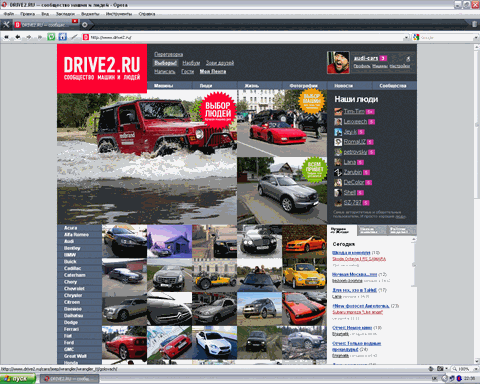Open the Google search engine icon dropdown
480x384 pixels.
[x=416, y=37]
